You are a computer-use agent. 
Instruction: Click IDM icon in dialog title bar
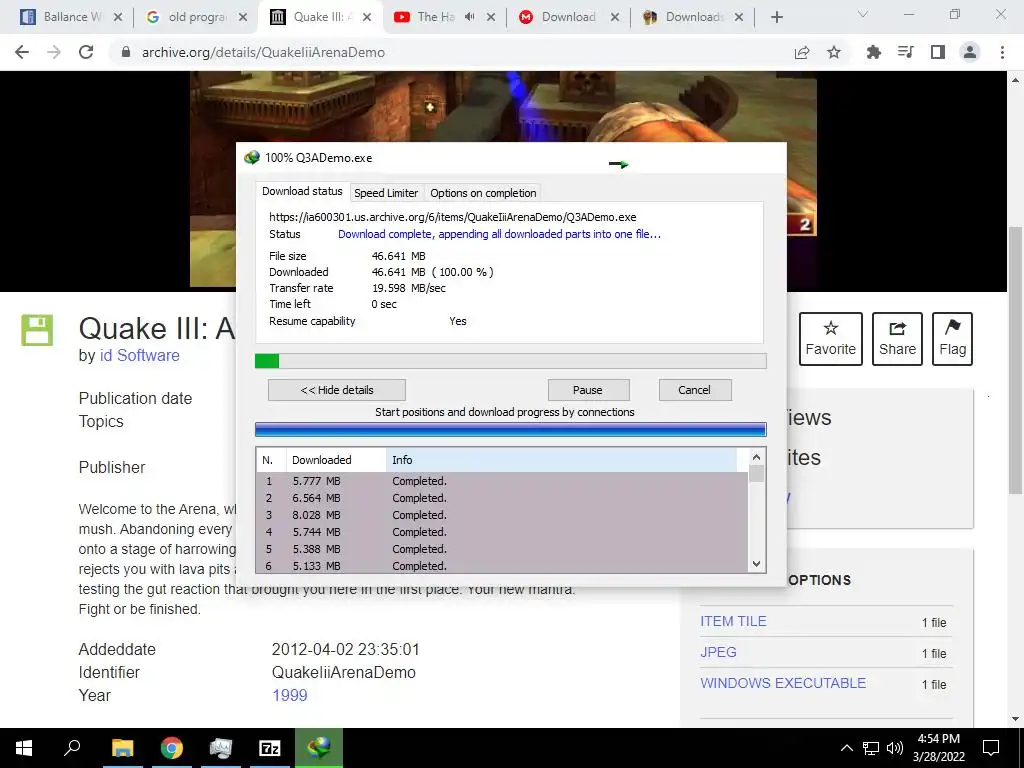251,157
